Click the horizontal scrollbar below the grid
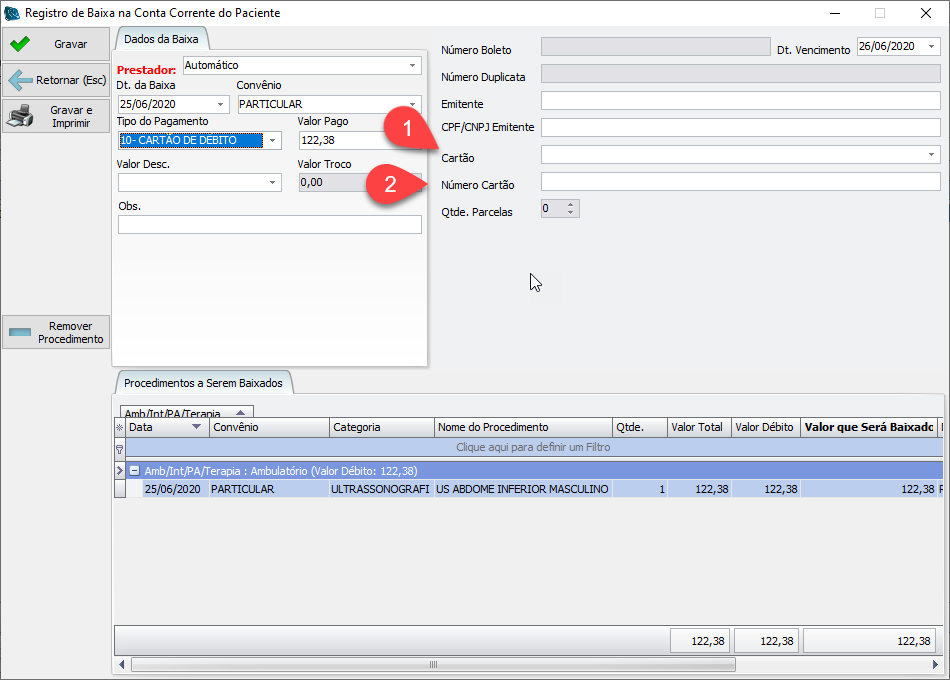 (x=432, y=664)
